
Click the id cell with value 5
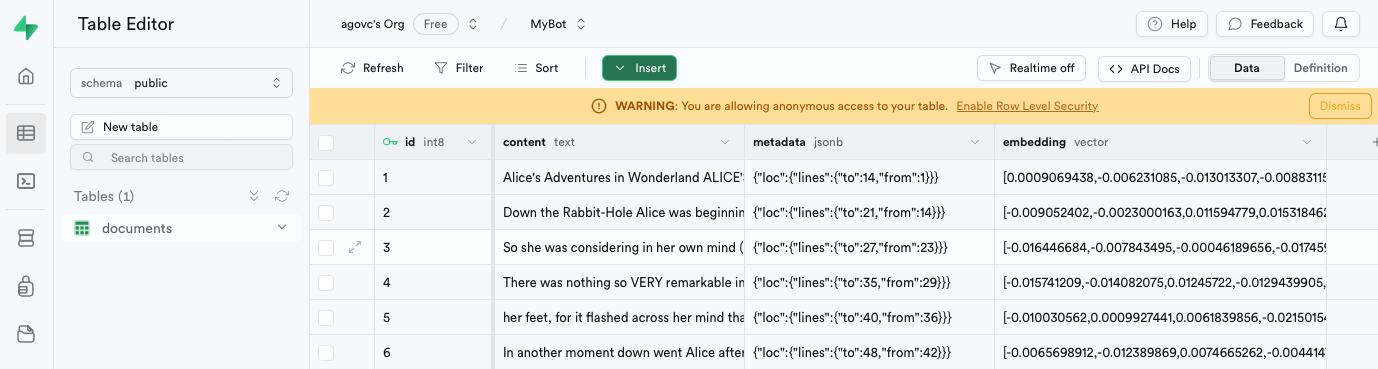[434, 317]
